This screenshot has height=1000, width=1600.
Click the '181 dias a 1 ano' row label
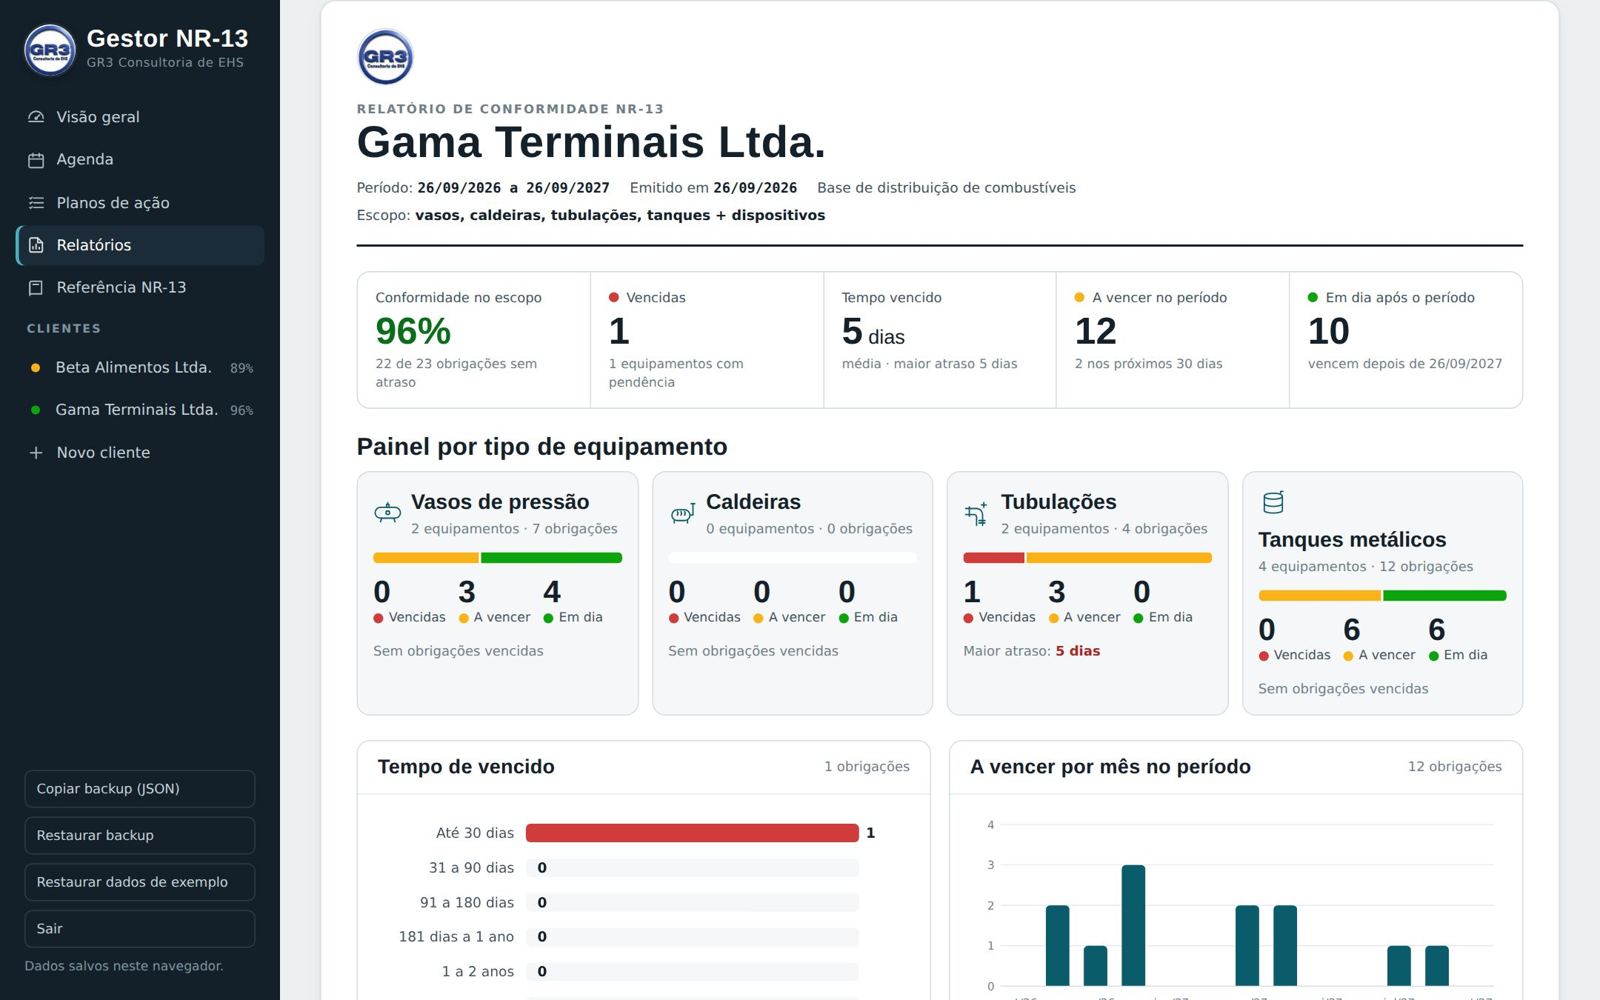click(456, 937)
